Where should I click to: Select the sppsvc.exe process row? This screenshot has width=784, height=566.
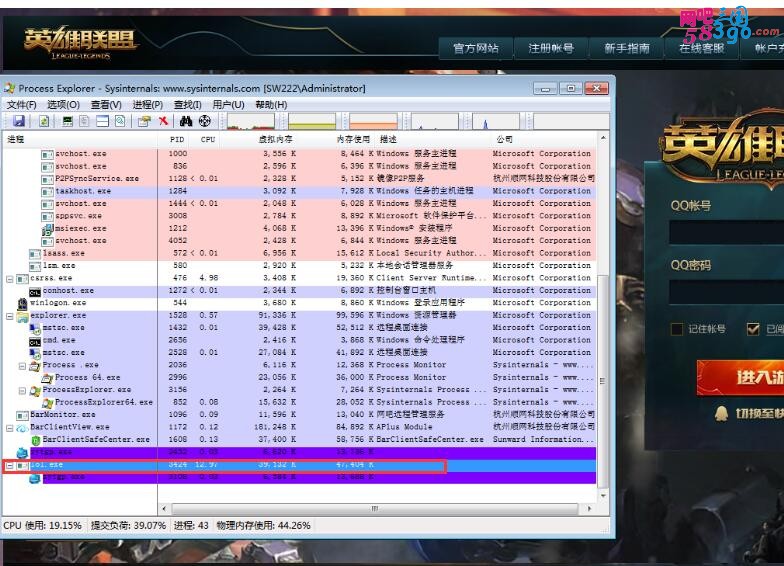[x=300, y=216]
